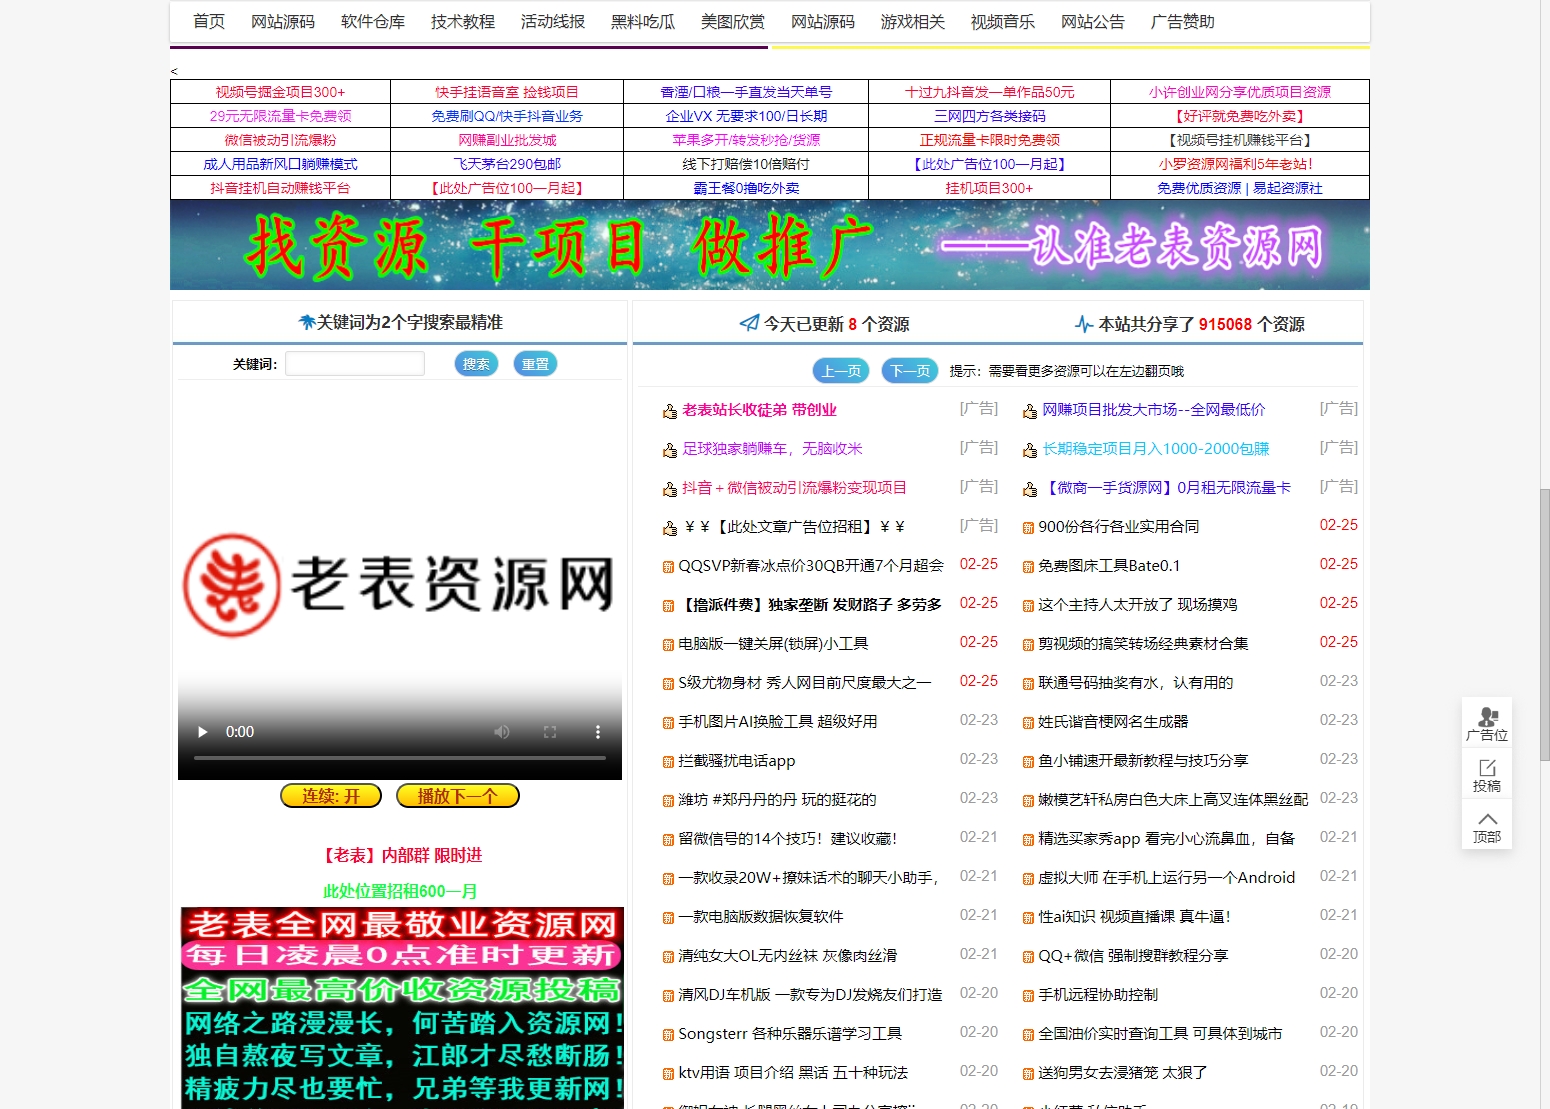This screenshot has height=1109, width=1550.
Task: Open article Songsterr 各种乐器乐谱学习工具
Action: click(x=790, y=1034)
